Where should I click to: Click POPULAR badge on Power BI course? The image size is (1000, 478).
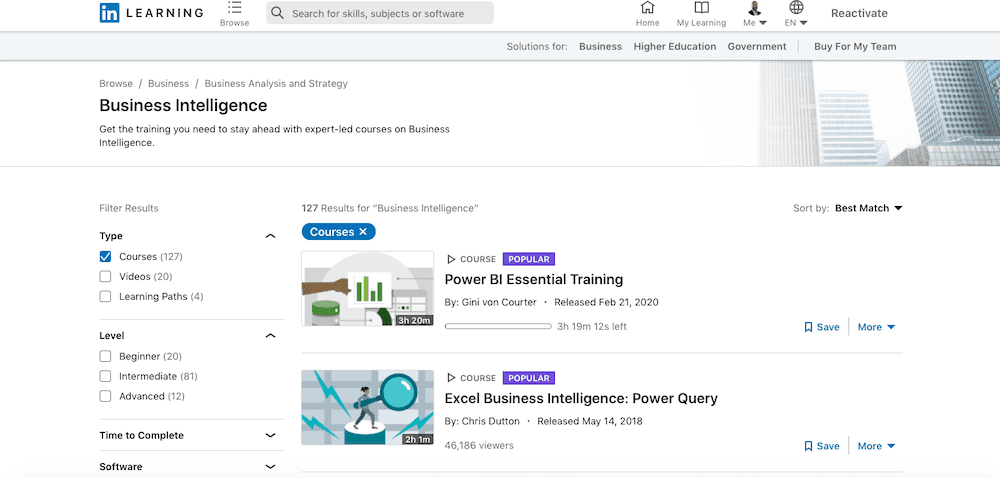pos(529,259)
